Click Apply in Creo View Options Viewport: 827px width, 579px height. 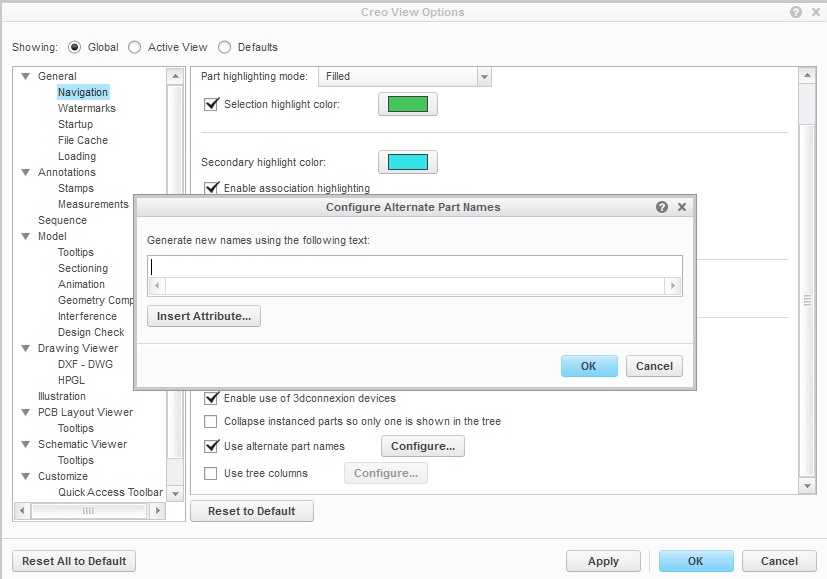click(603, 561)
